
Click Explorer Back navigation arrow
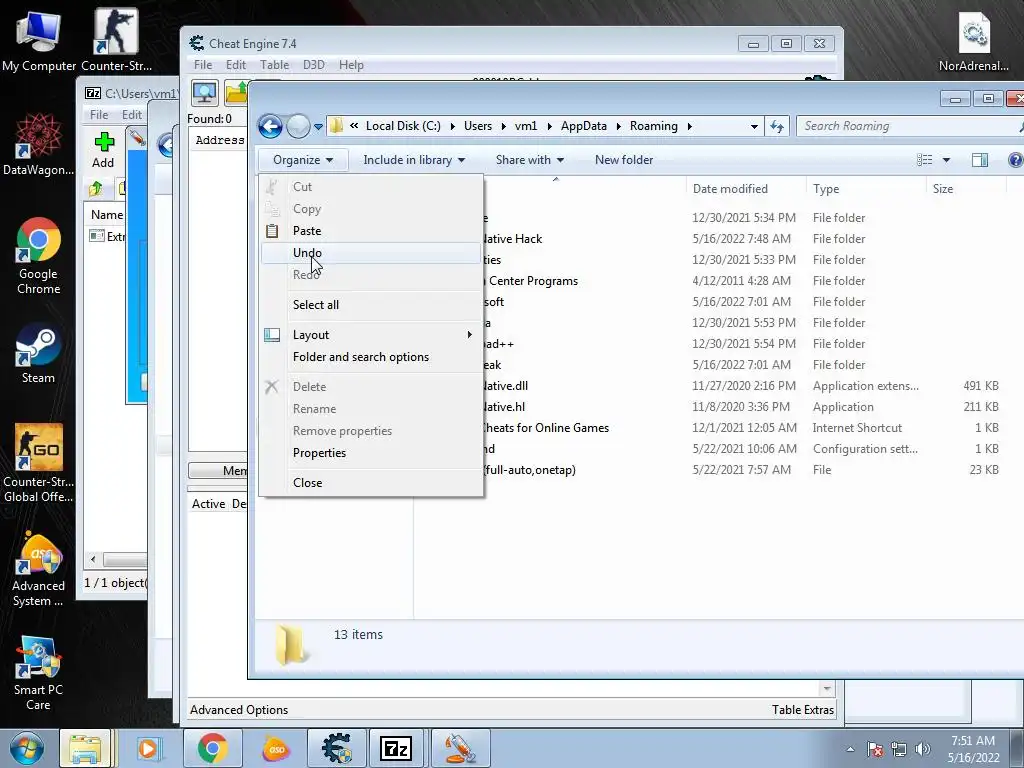270,126
